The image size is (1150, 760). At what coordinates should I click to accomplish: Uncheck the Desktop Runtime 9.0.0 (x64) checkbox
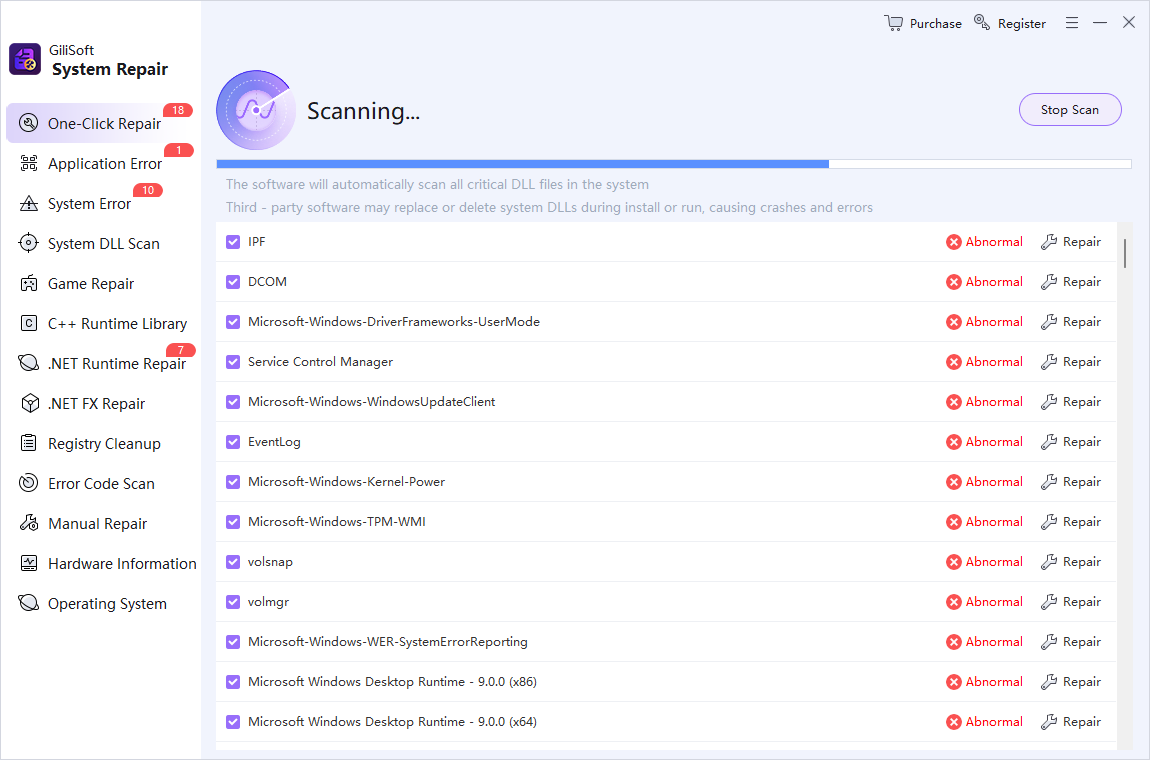(233, 722)
